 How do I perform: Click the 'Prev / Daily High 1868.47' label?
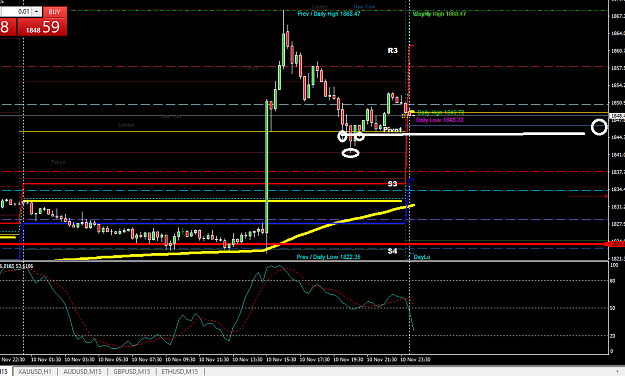click(x=329, y=14)
